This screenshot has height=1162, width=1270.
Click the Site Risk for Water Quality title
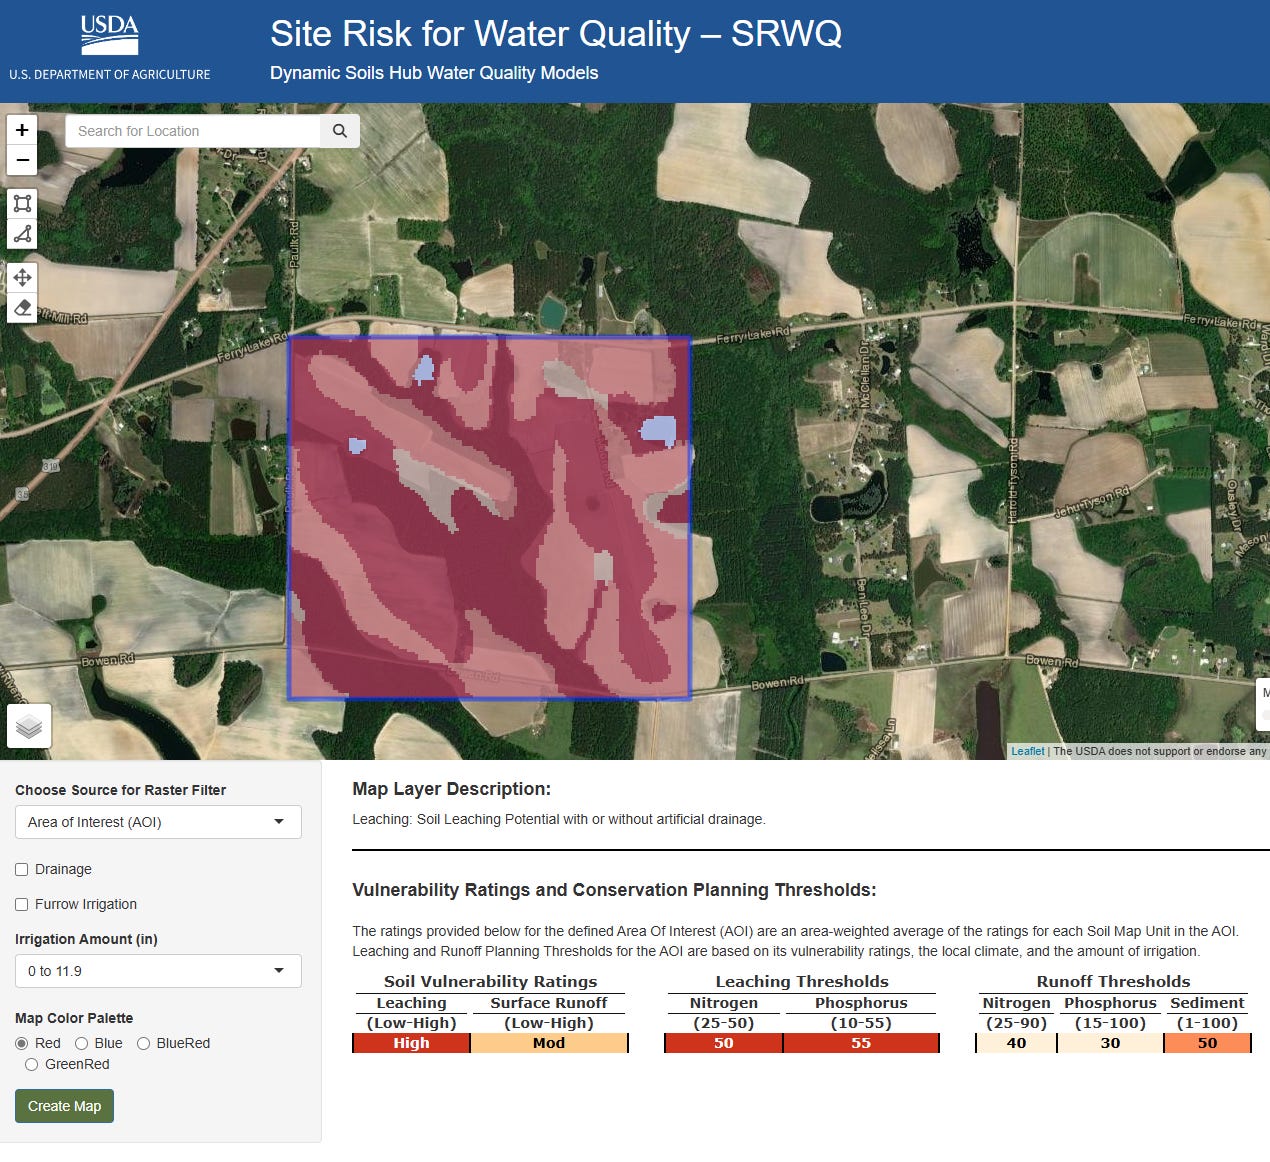click(556, 34)
